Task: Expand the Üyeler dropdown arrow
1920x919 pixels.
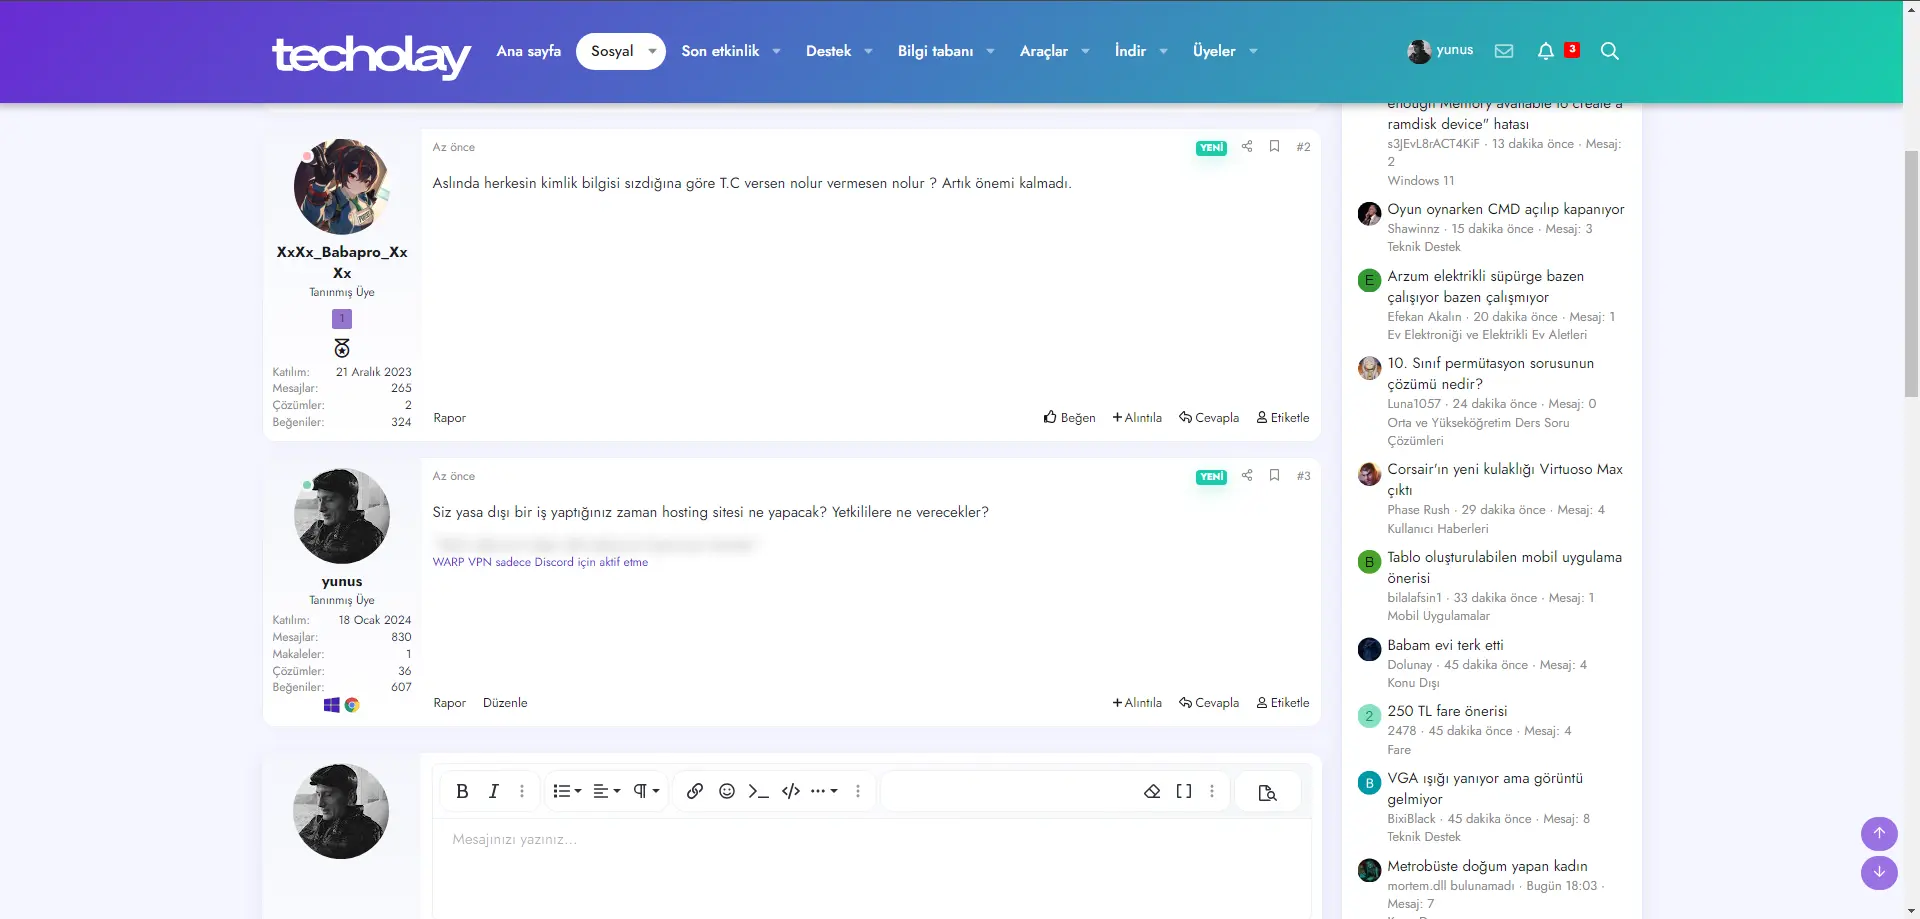Action: [x=1253, y=51]
